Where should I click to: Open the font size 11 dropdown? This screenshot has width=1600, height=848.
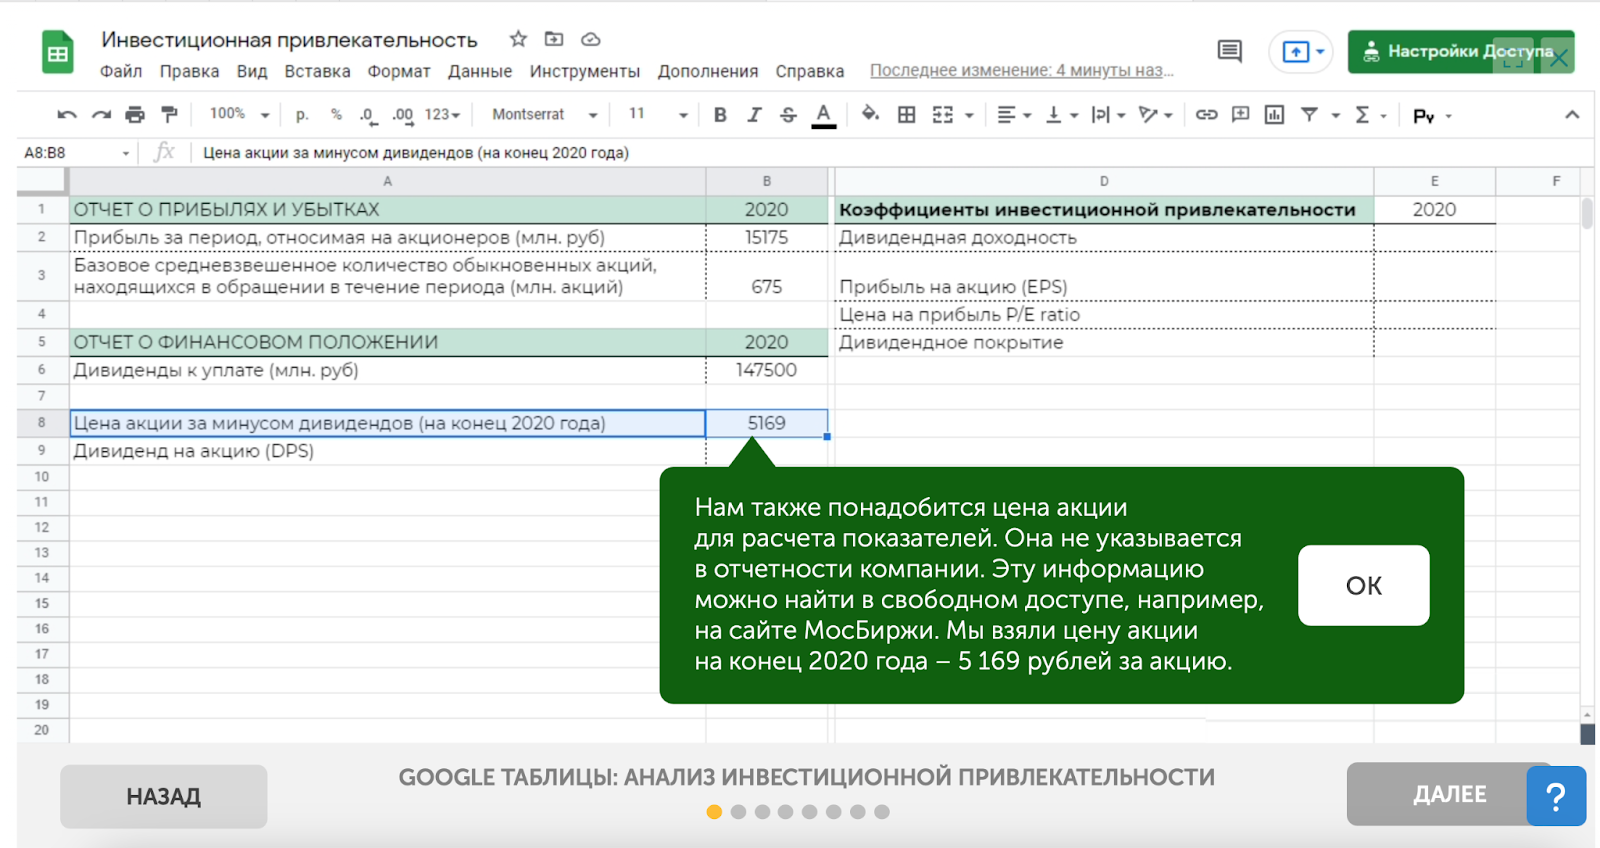coord(657,115)
